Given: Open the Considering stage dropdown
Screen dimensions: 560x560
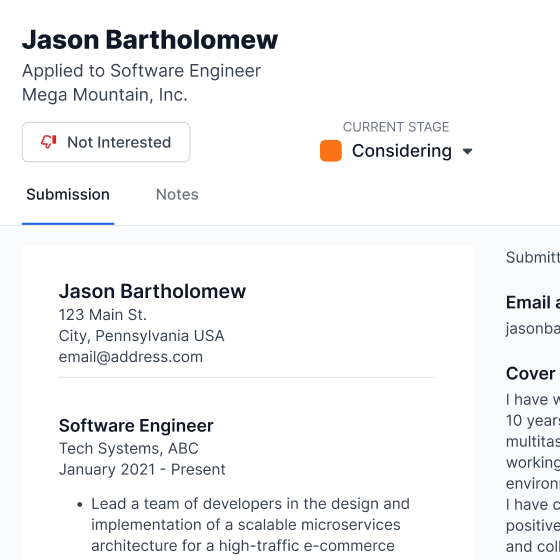Looking at the screenshot, I should (x=396, y=151).
